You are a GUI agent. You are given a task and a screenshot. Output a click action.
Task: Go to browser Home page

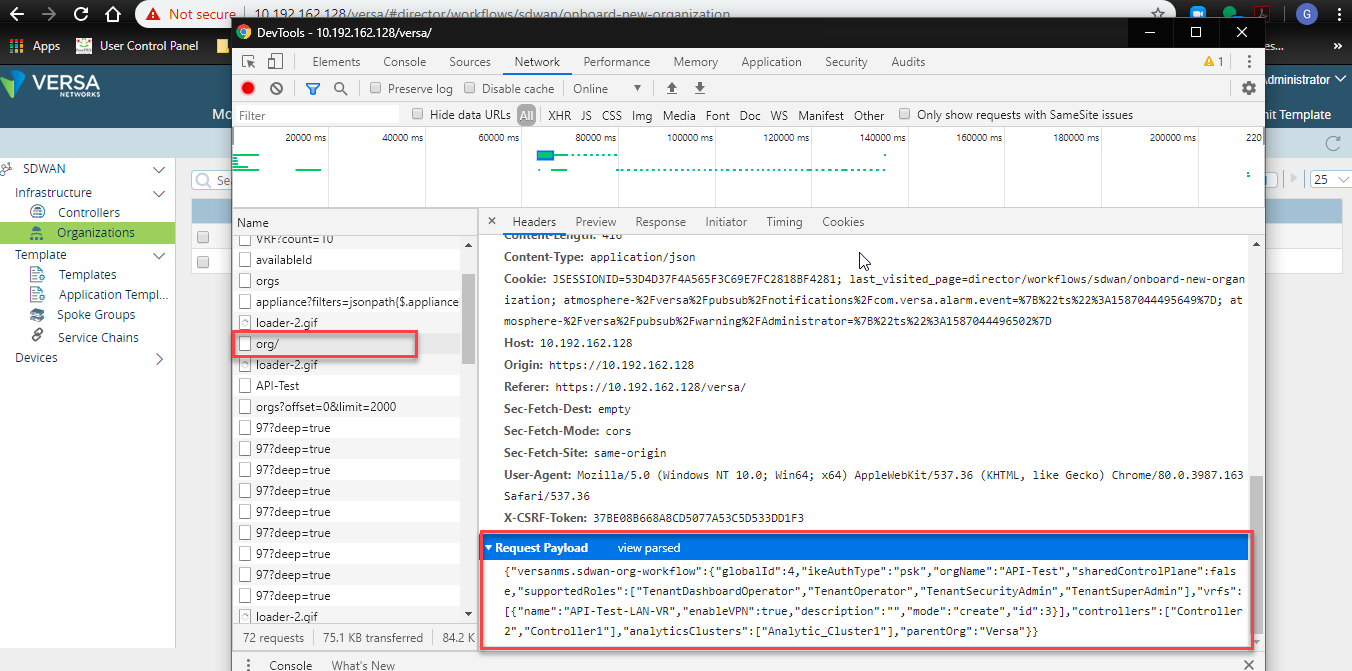point(113,14)
